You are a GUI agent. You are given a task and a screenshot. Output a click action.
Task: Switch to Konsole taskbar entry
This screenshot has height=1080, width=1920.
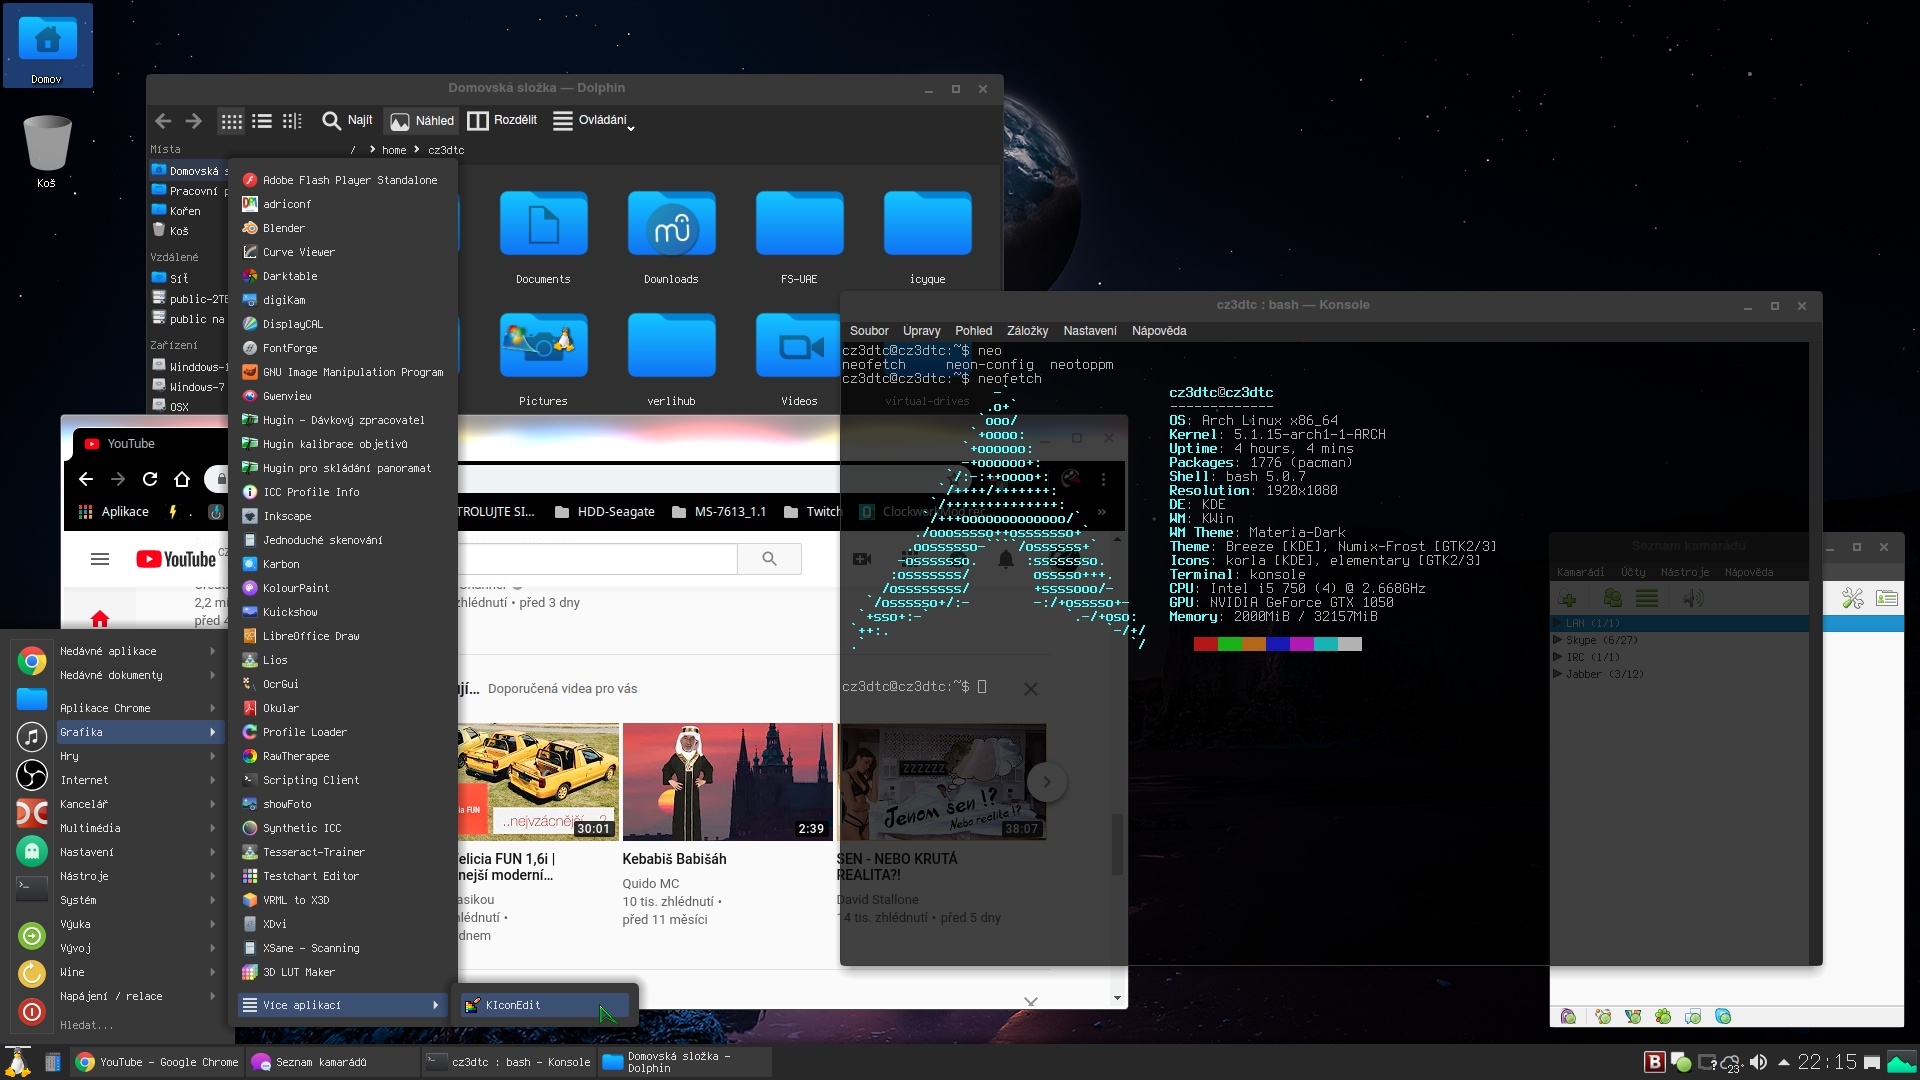click(x=508, y=1062)
